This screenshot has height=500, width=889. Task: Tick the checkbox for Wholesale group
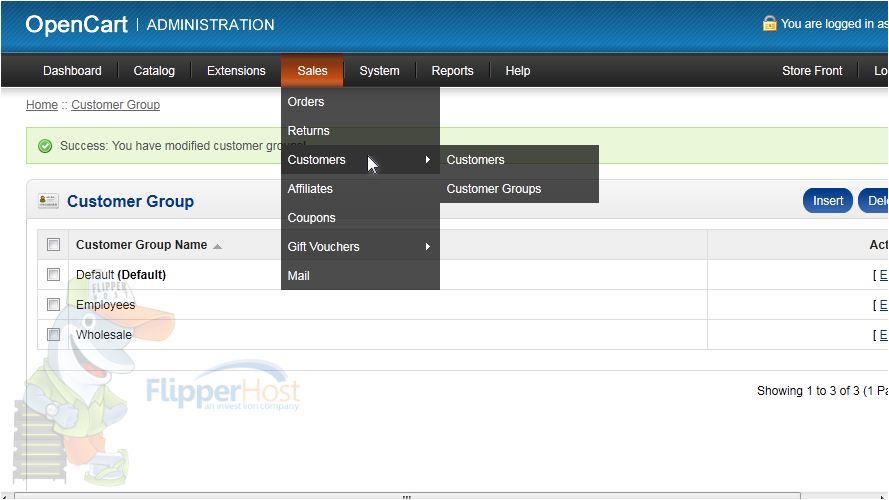coord(53,334)
